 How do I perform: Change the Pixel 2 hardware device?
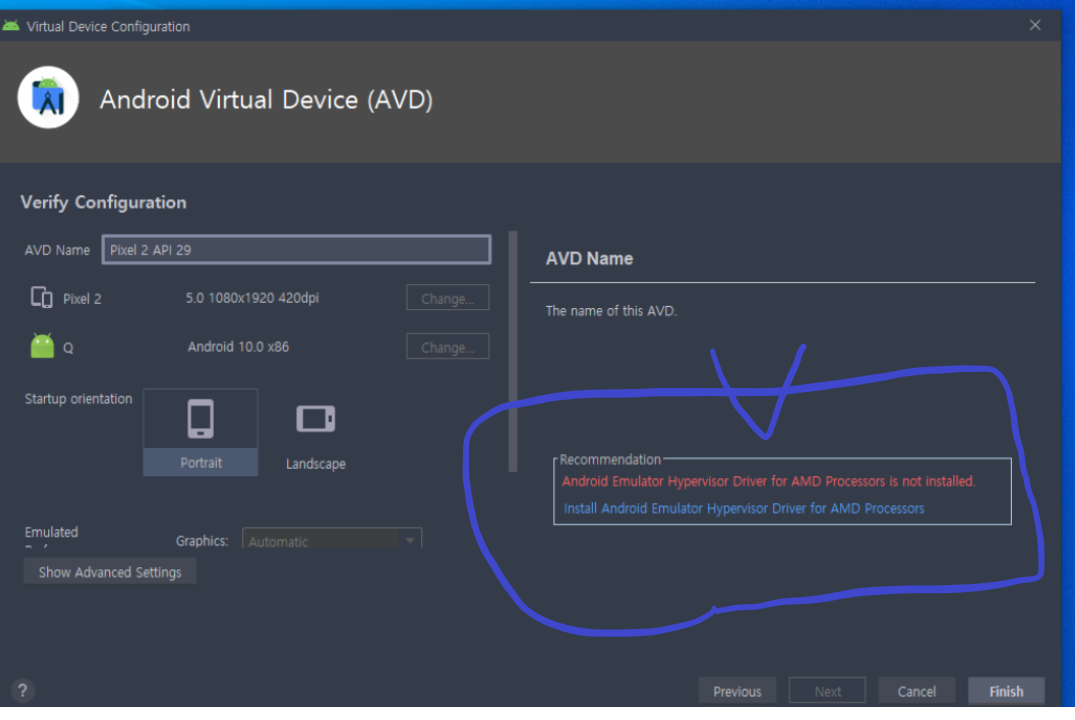click(x=448, y=298)
